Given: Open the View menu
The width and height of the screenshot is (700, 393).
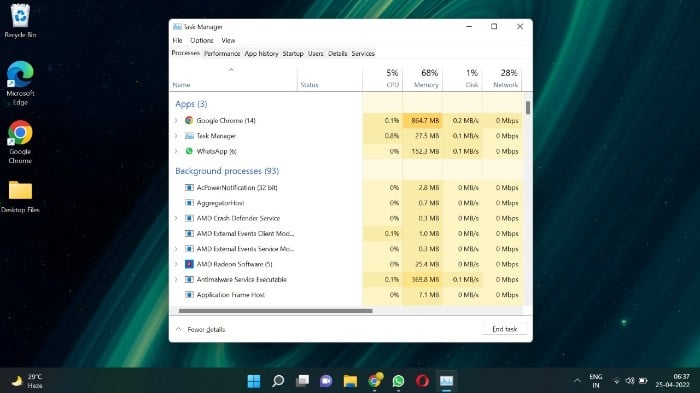Looking at the screenshot, I should (x=228, y=40).
